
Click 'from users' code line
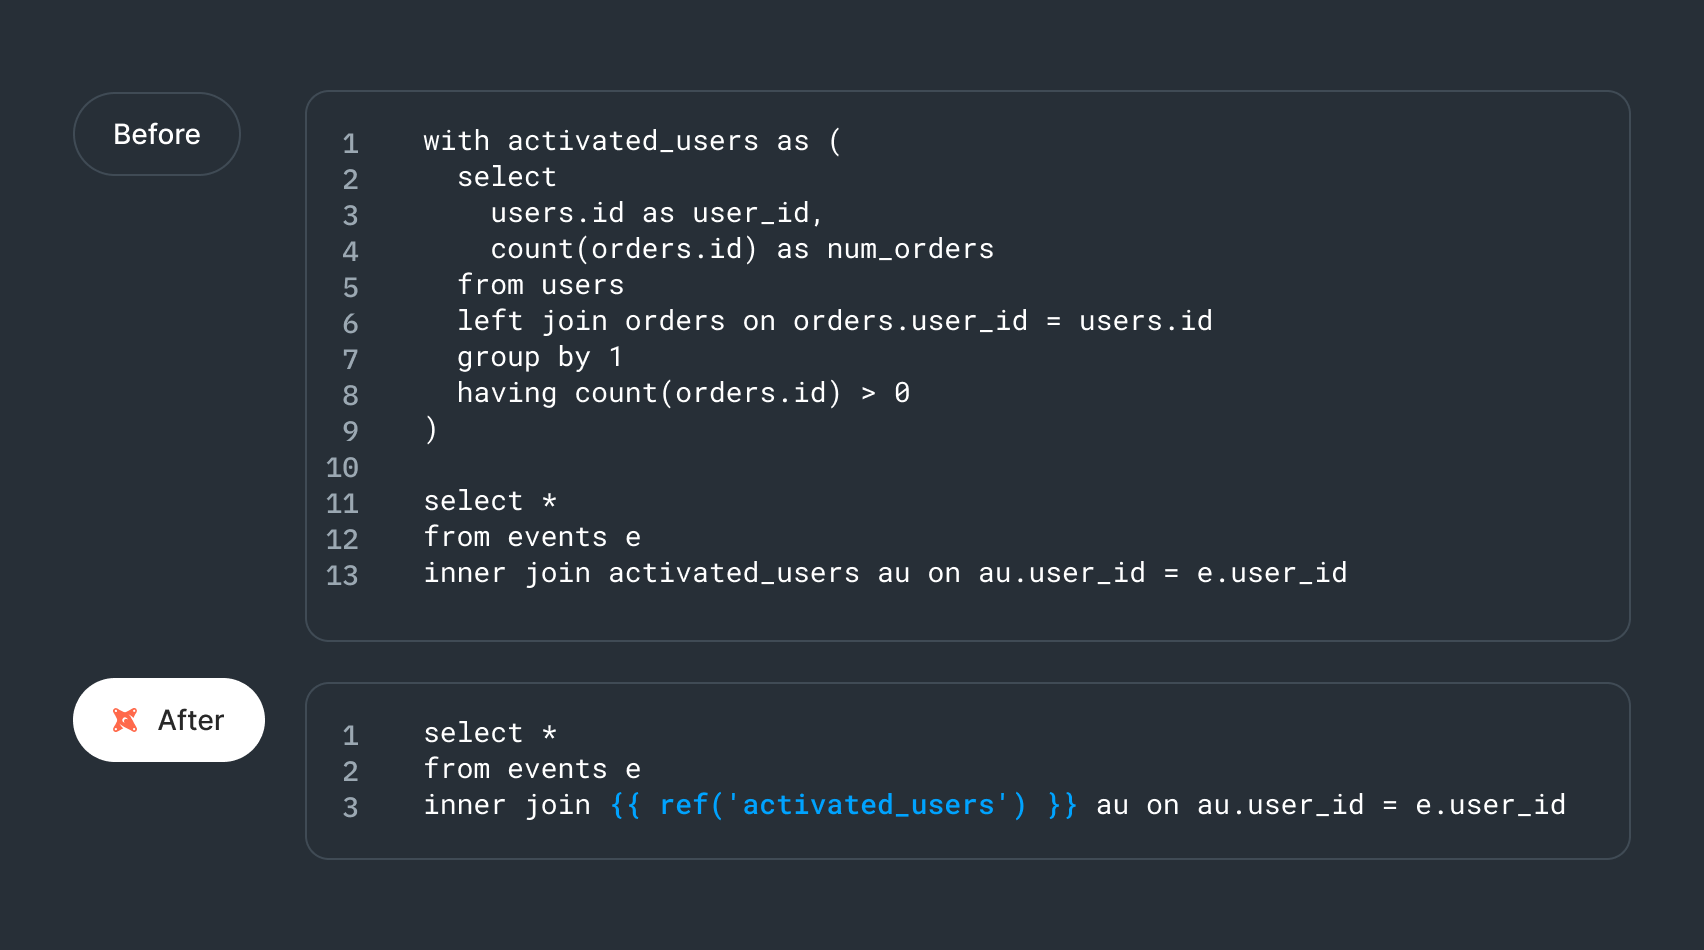pyautogui.click(x=540, y=285)
